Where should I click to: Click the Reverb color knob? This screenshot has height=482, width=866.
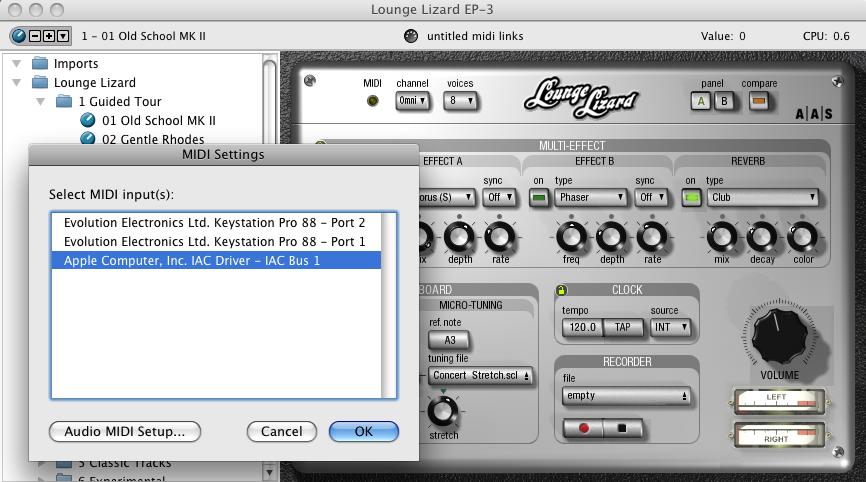click(x=802, y=237)
